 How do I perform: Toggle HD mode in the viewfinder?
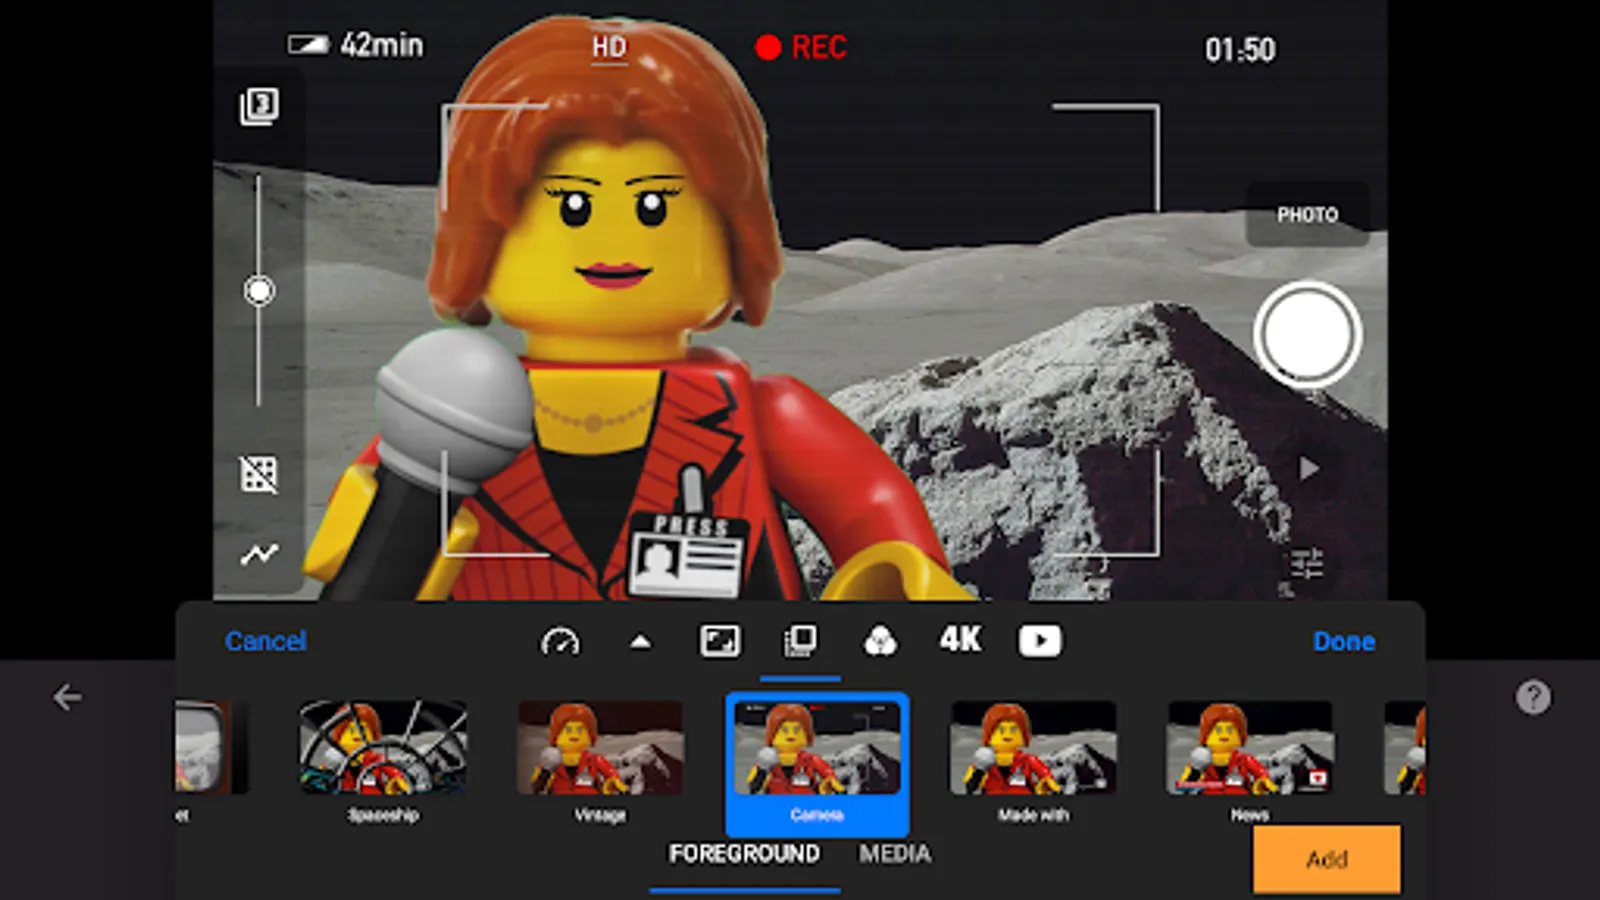coord(611,45)
